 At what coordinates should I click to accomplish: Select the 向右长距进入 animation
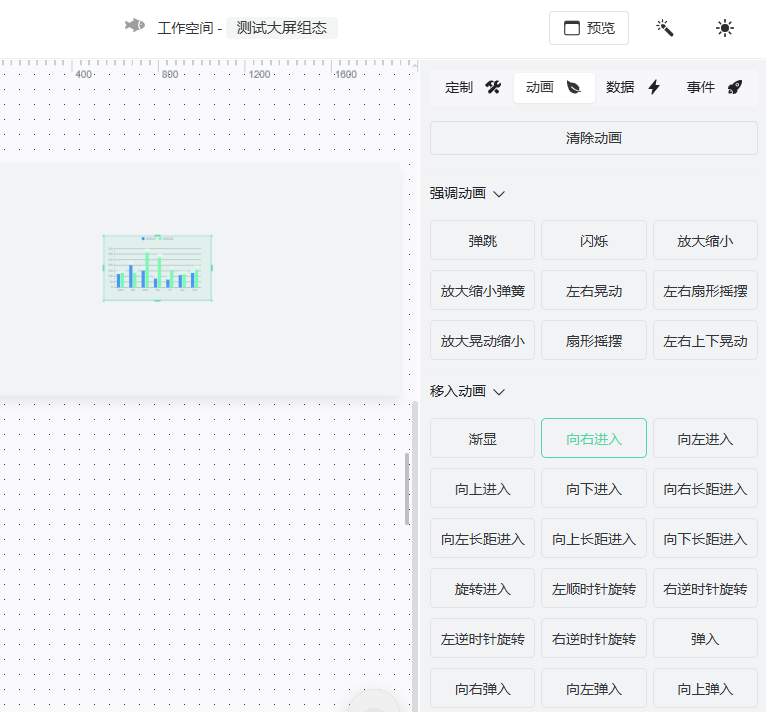coord(705,489)
